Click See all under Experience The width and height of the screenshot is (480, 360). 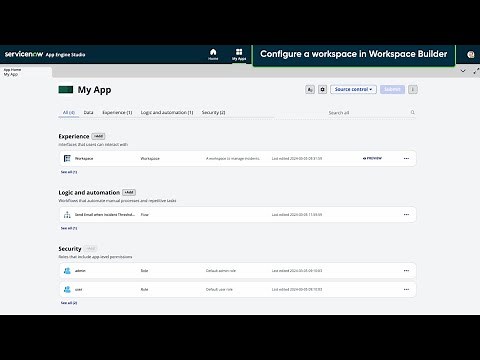[x=69, y=172]
